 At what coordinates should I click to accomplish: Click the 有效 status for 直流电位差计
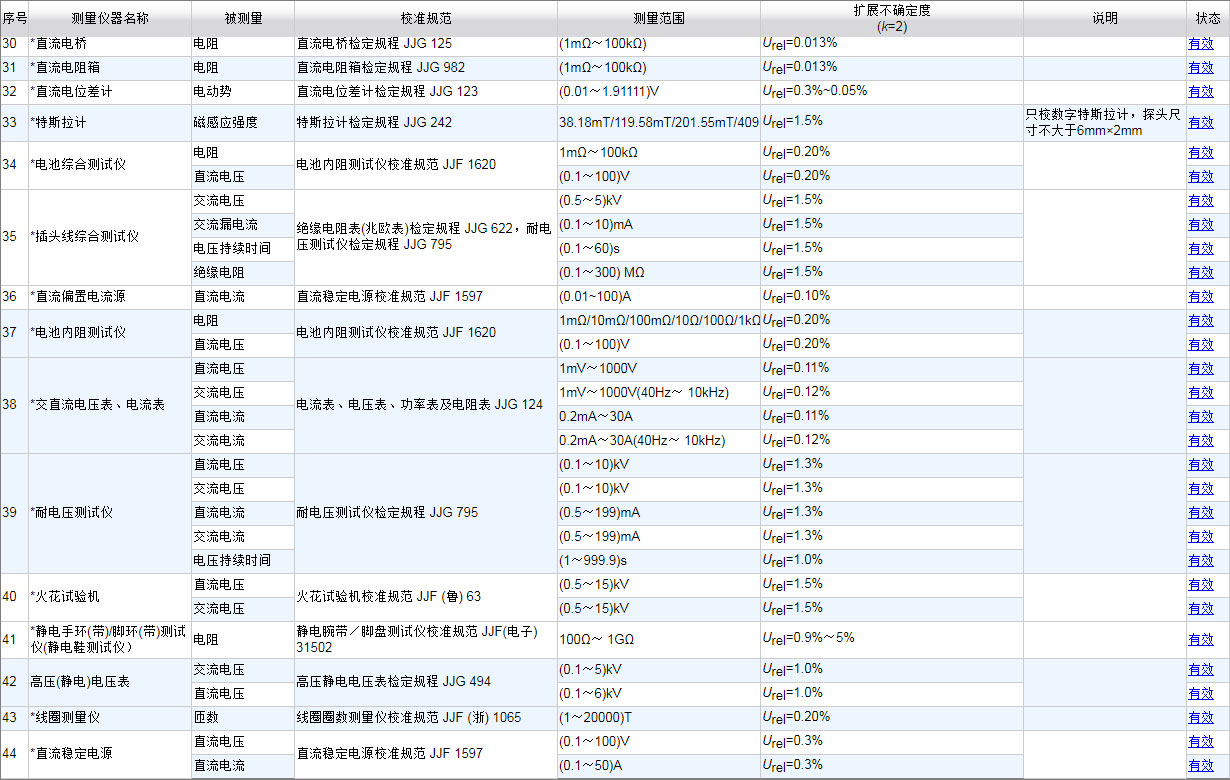(1200, 92)
